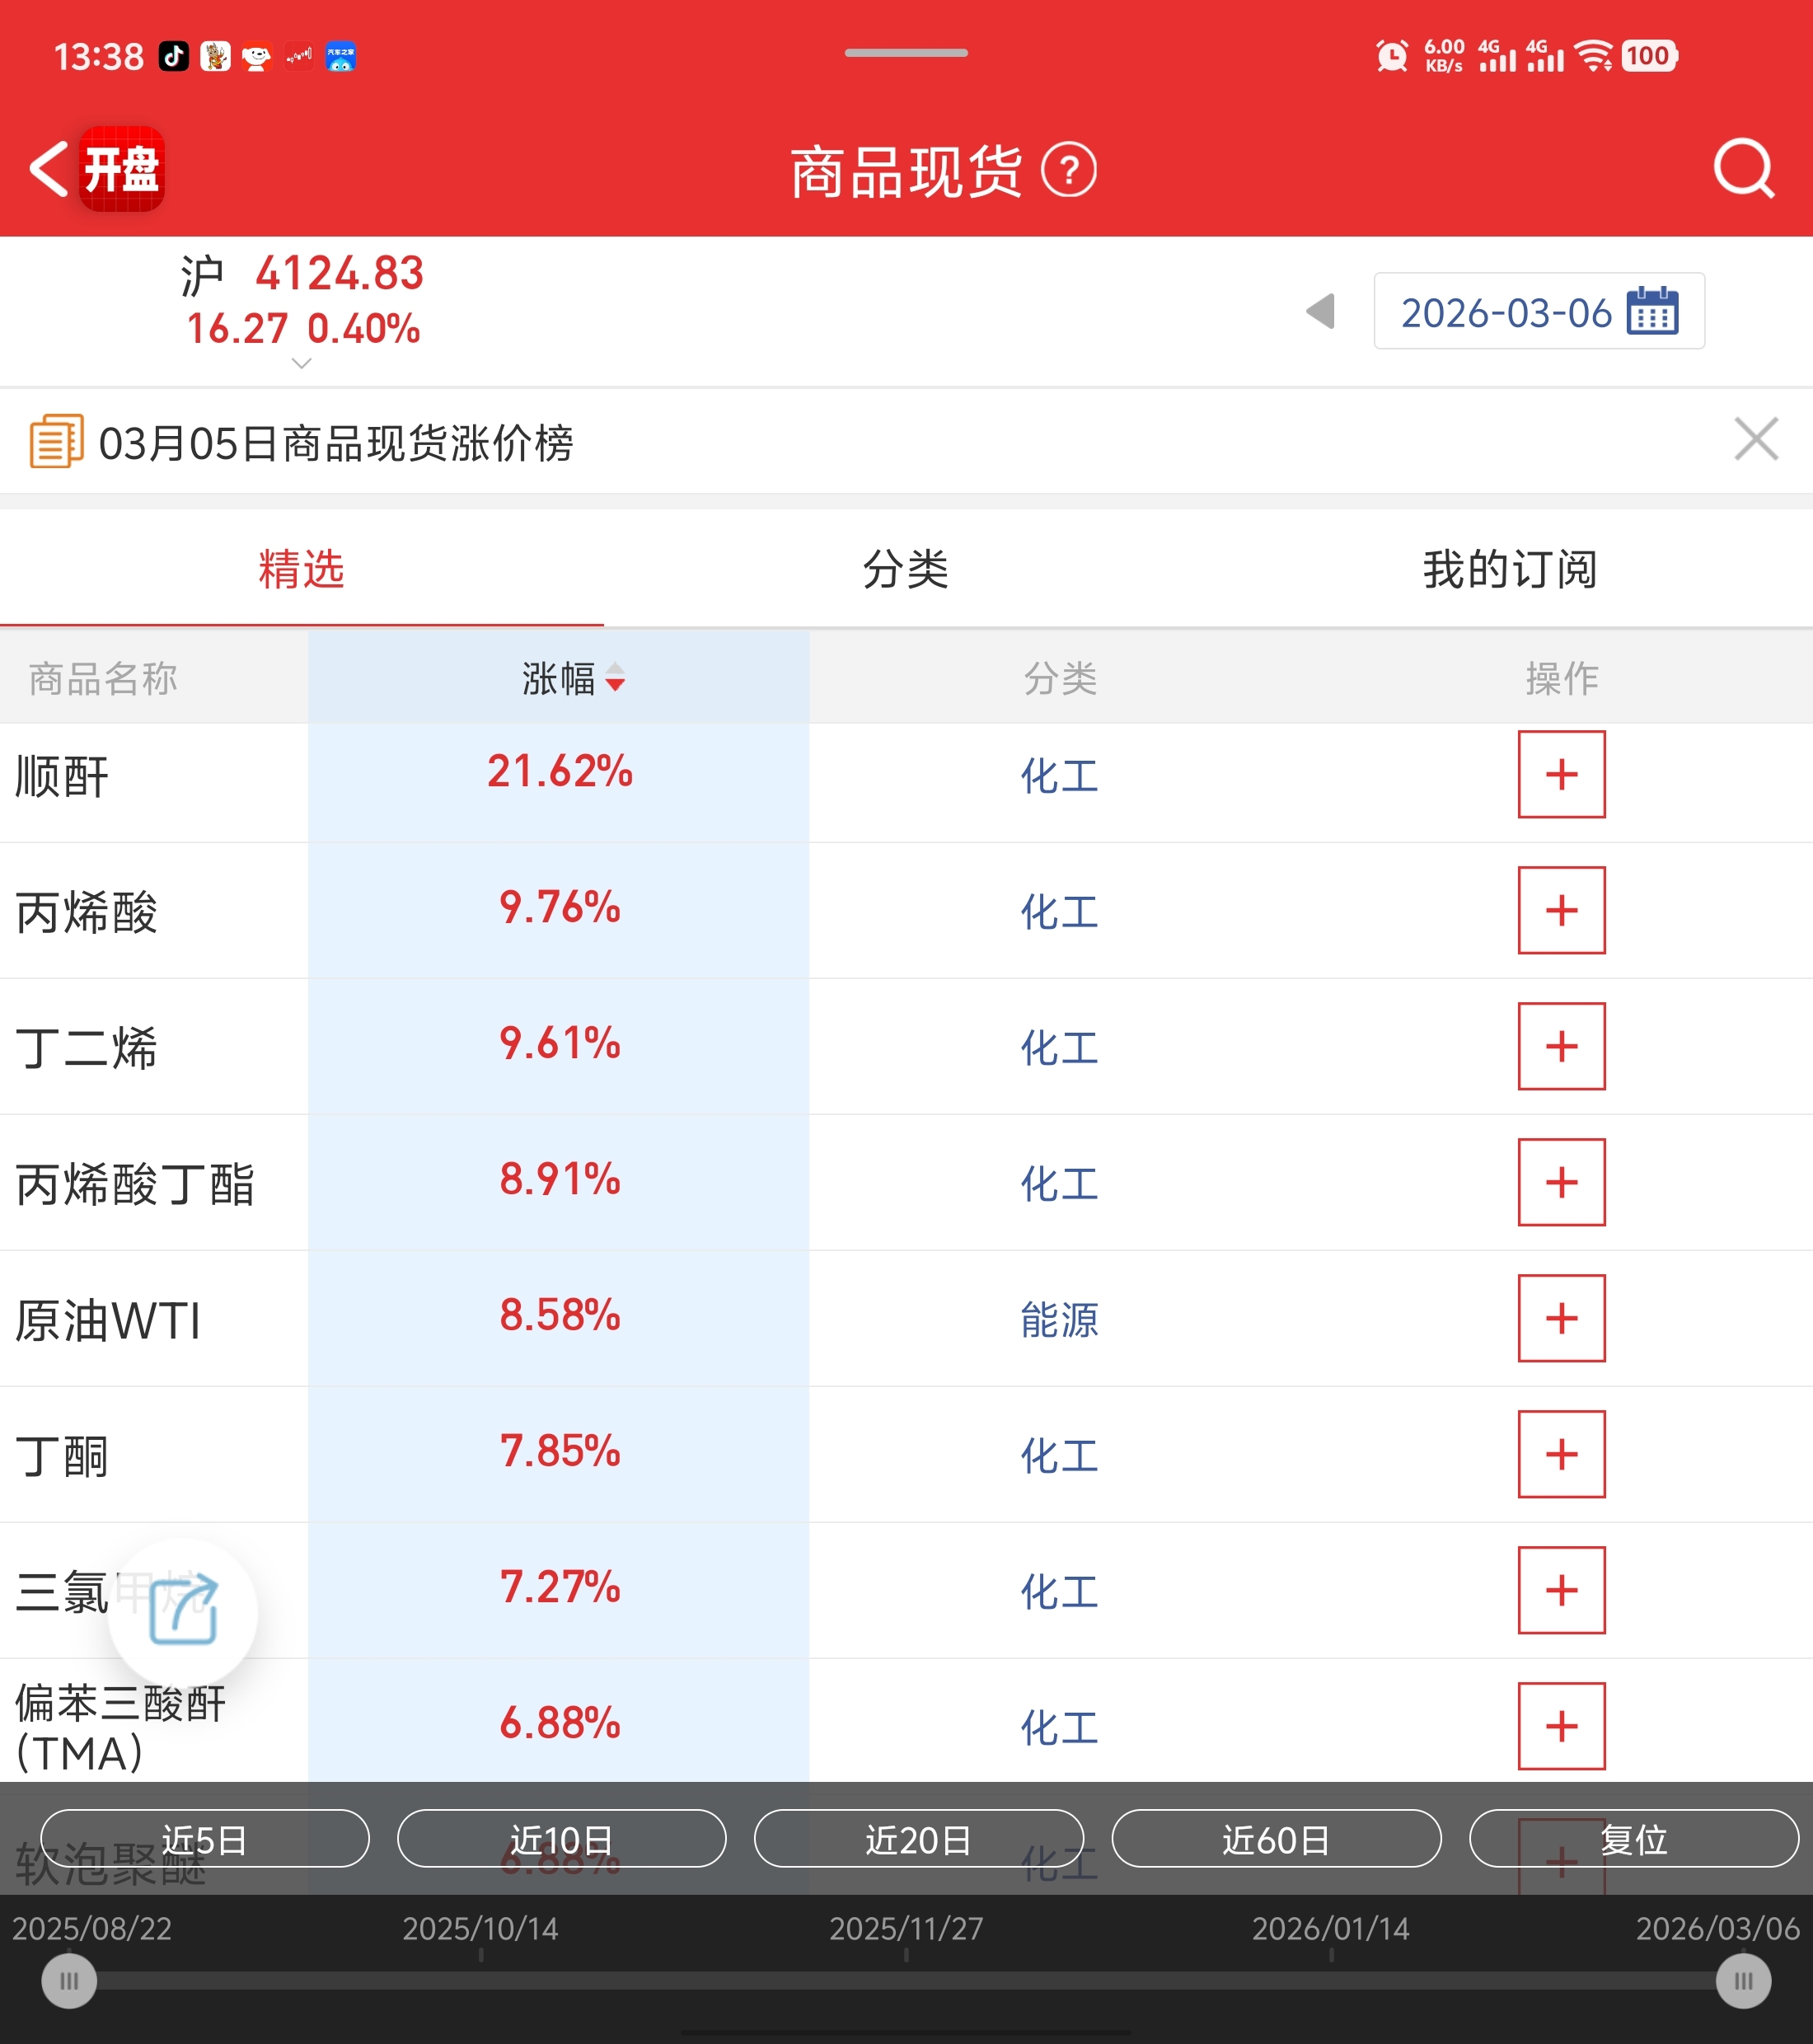Screen dimensions: 1813x2044
Task: Tap the back arrow icon
Action: tap(48, 168)
